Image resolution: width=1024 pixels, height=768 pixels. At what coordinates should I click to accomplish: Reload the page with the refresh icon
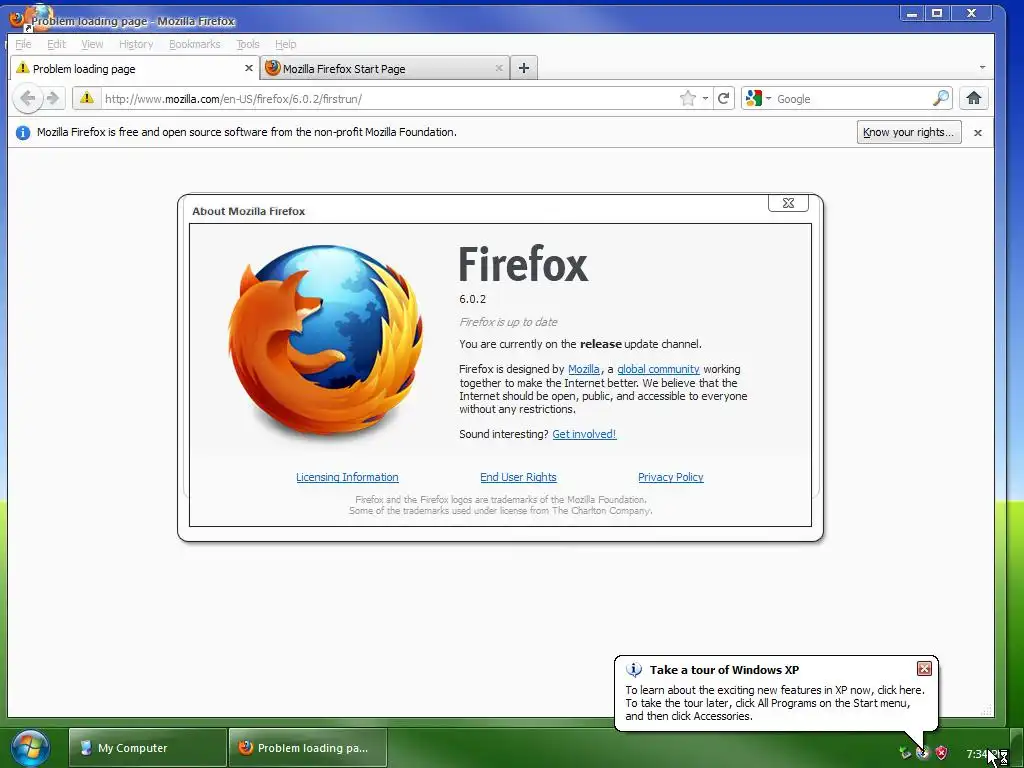pos(724,99)
